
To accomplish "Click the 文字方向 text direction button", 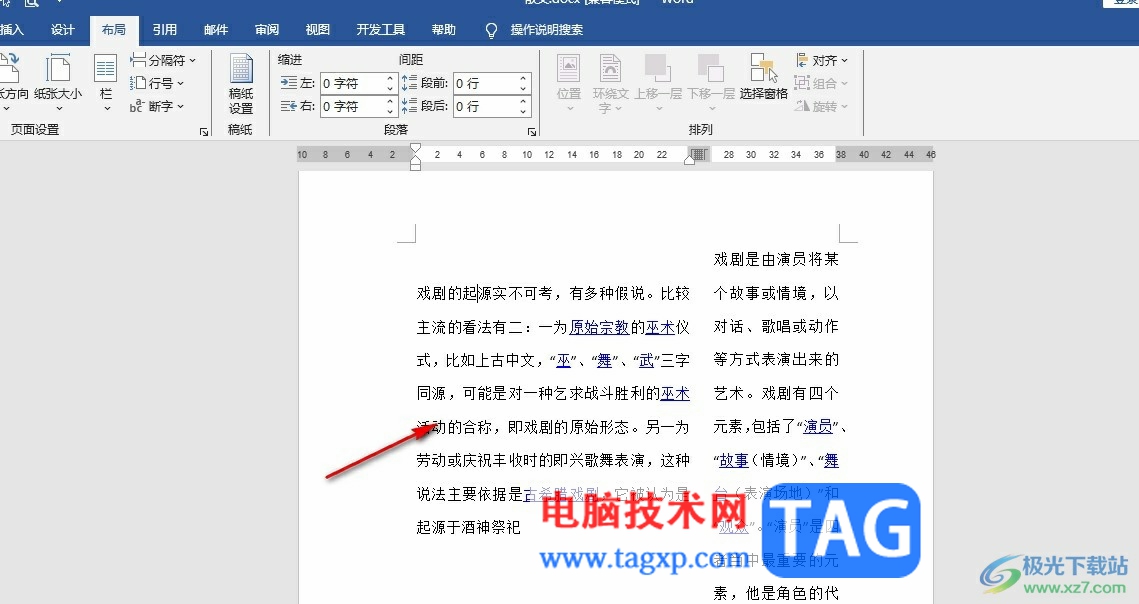I will [x=13, y=82].
